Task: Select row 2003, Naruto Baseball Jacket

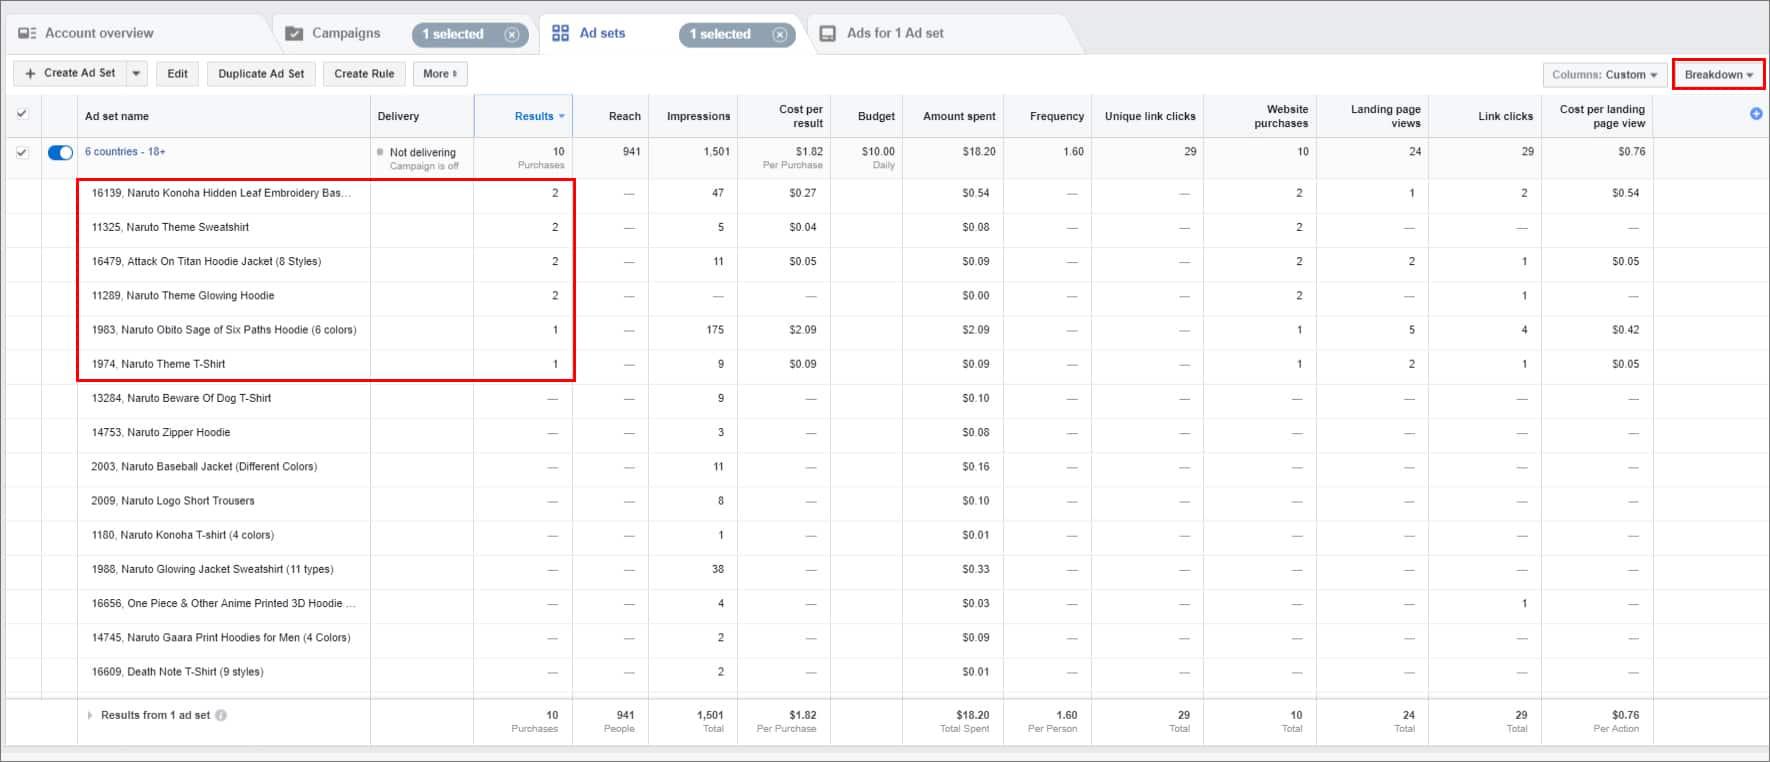Action: 204,466
